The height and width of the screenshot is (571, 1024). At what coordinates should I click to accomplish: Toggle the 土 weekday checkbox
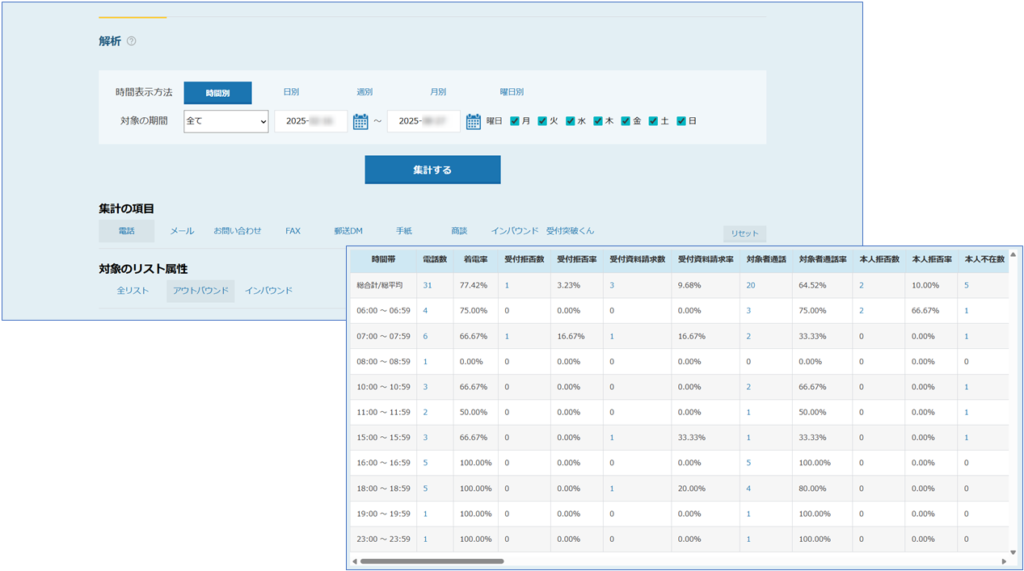[653, 121]
